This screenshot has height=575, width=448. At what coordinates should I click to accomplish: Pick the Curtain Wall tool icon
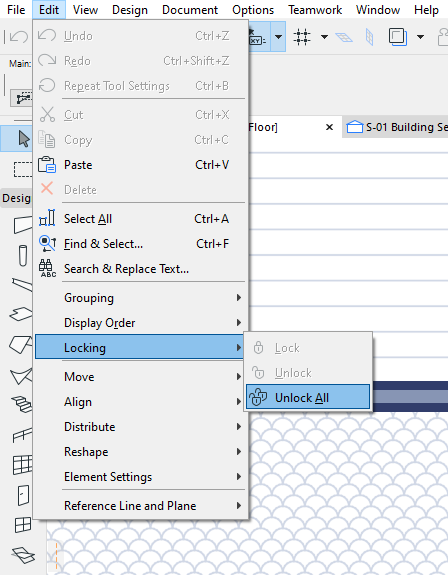point(23,465)
